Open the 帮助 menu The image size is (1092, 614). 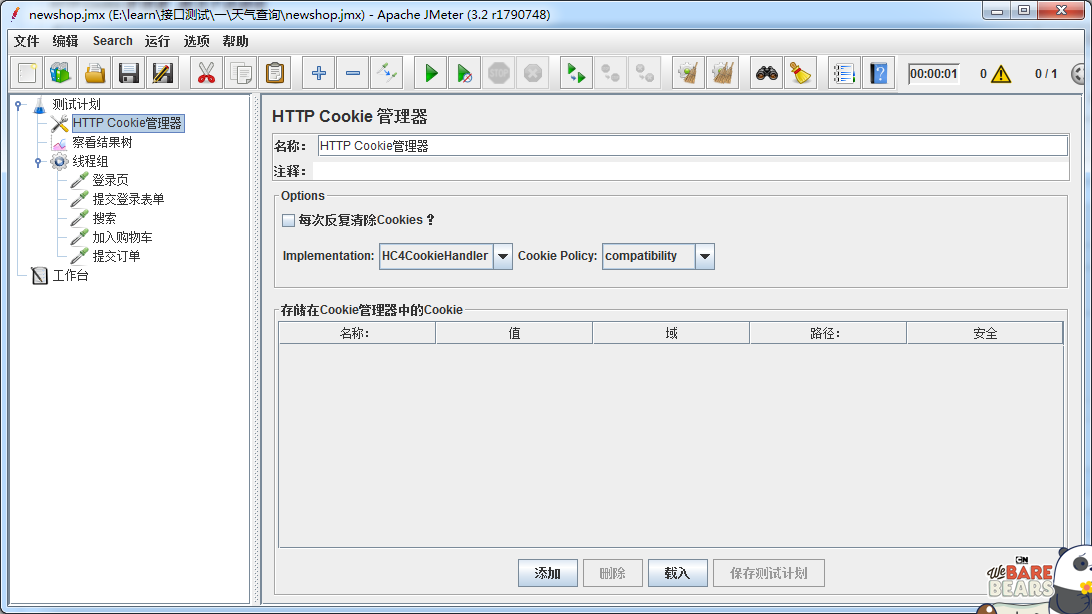coord(235,41)
